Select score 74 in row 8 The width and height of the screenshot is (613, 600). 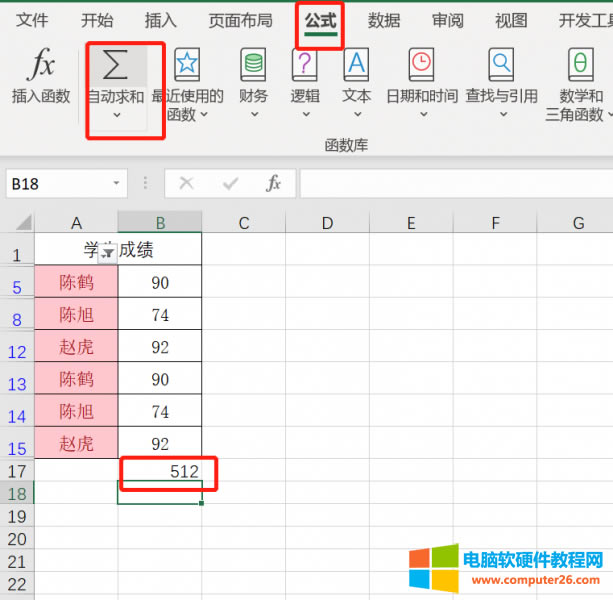160,314
